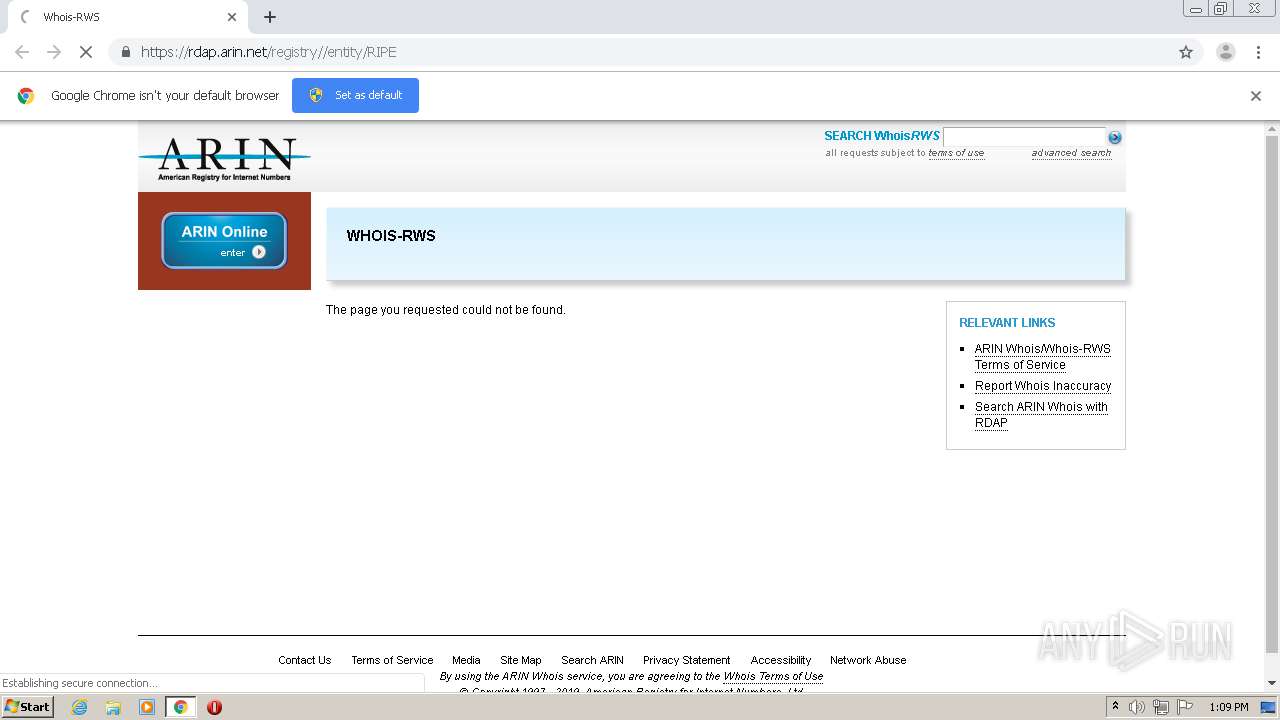Click the address bar URL
1280x720 pixels.
[x=269, y=52]
